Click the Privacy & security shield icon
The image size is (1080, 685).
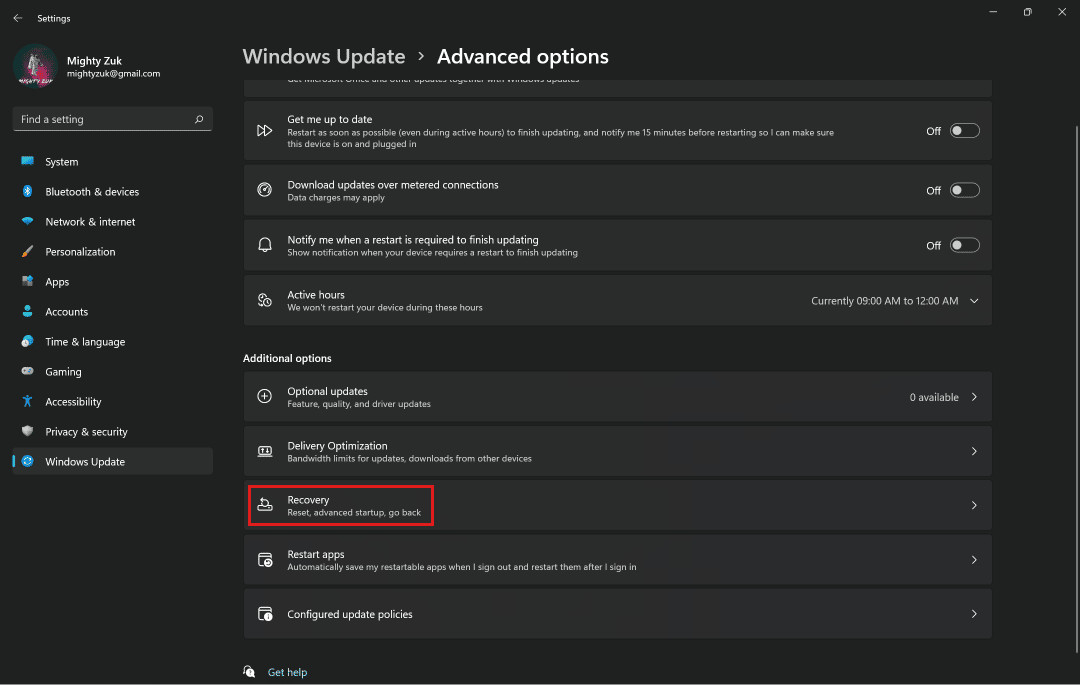[x=28, y=431]
